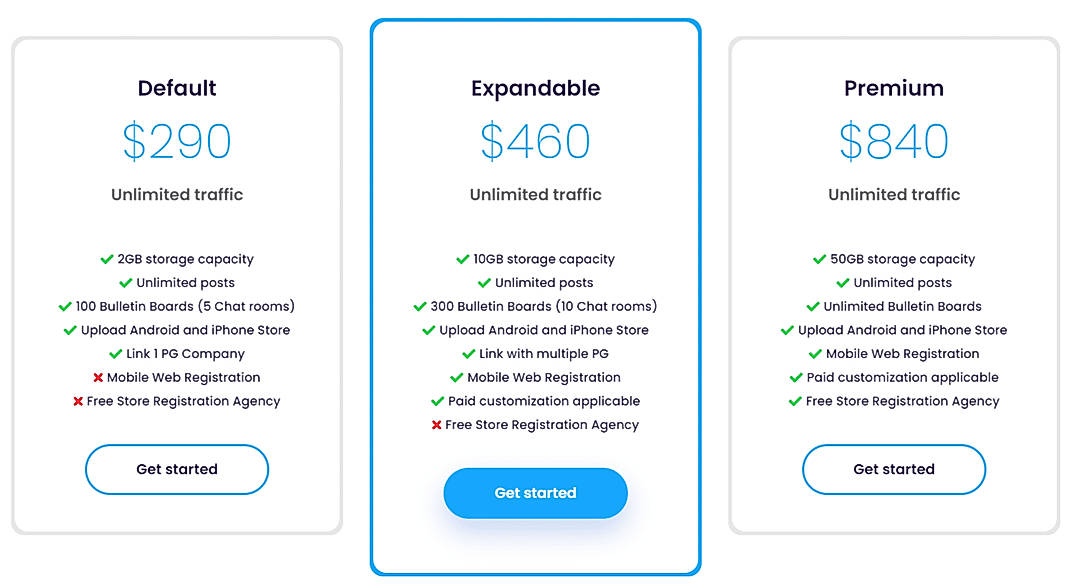Select the Default plan title

(x=177, y=88)
